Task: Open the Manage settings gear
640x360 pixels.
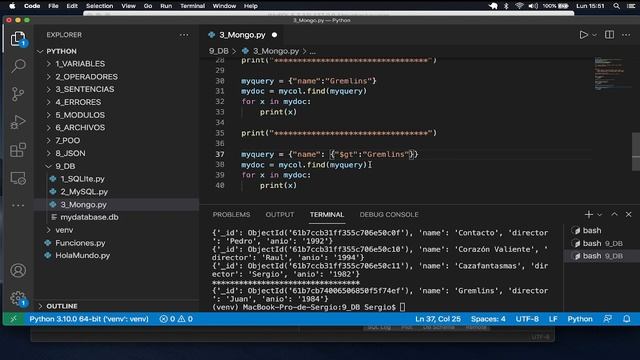Action: point(18,298)
